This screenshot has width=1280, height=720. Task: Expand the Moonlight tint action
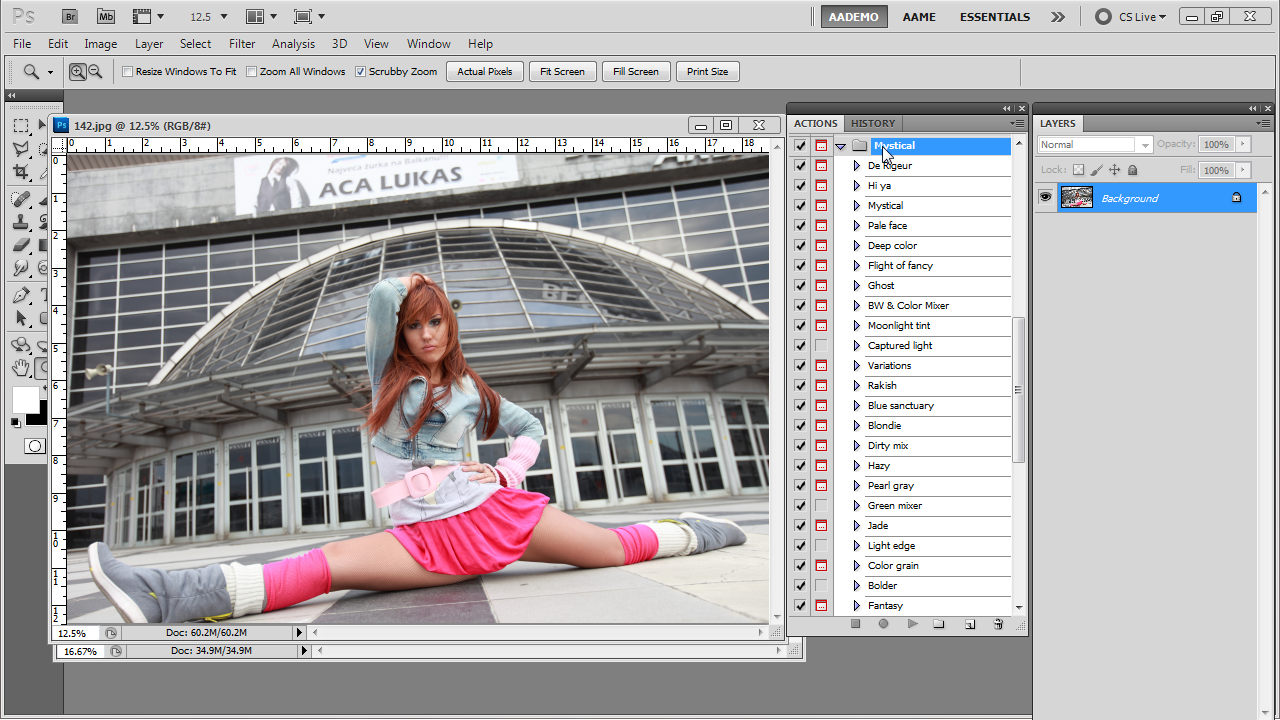tap(856, 326)
